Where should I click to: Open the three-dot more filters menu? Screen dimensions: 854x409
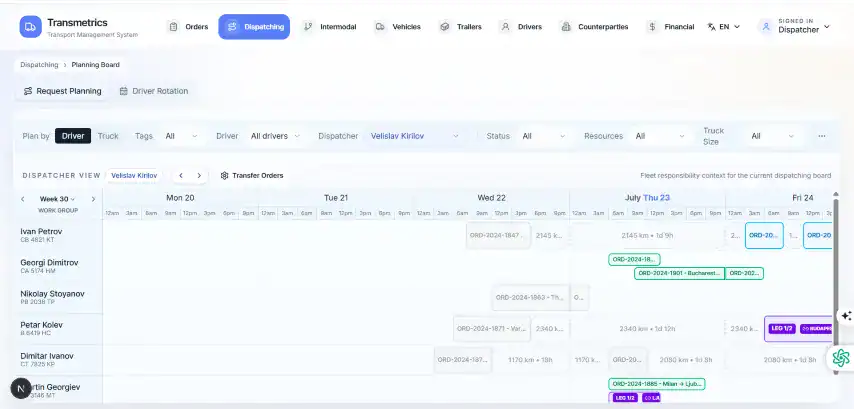822,136
